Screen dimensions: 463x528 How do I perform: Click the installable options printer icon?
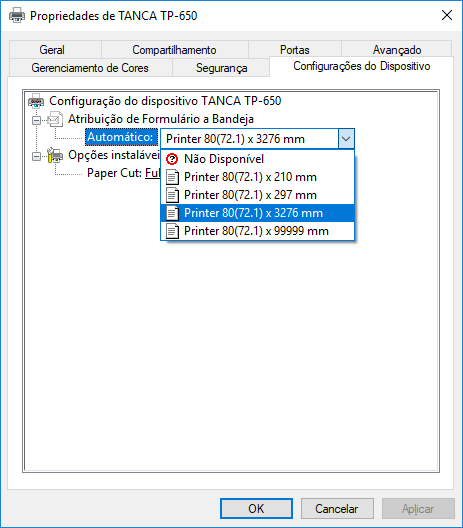point(55,155)
